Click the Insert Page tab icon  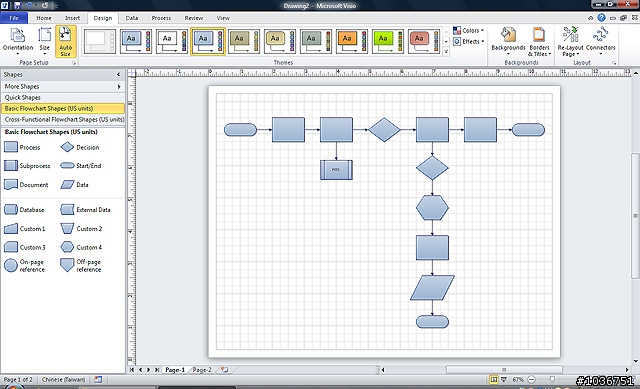click(224, 370)
